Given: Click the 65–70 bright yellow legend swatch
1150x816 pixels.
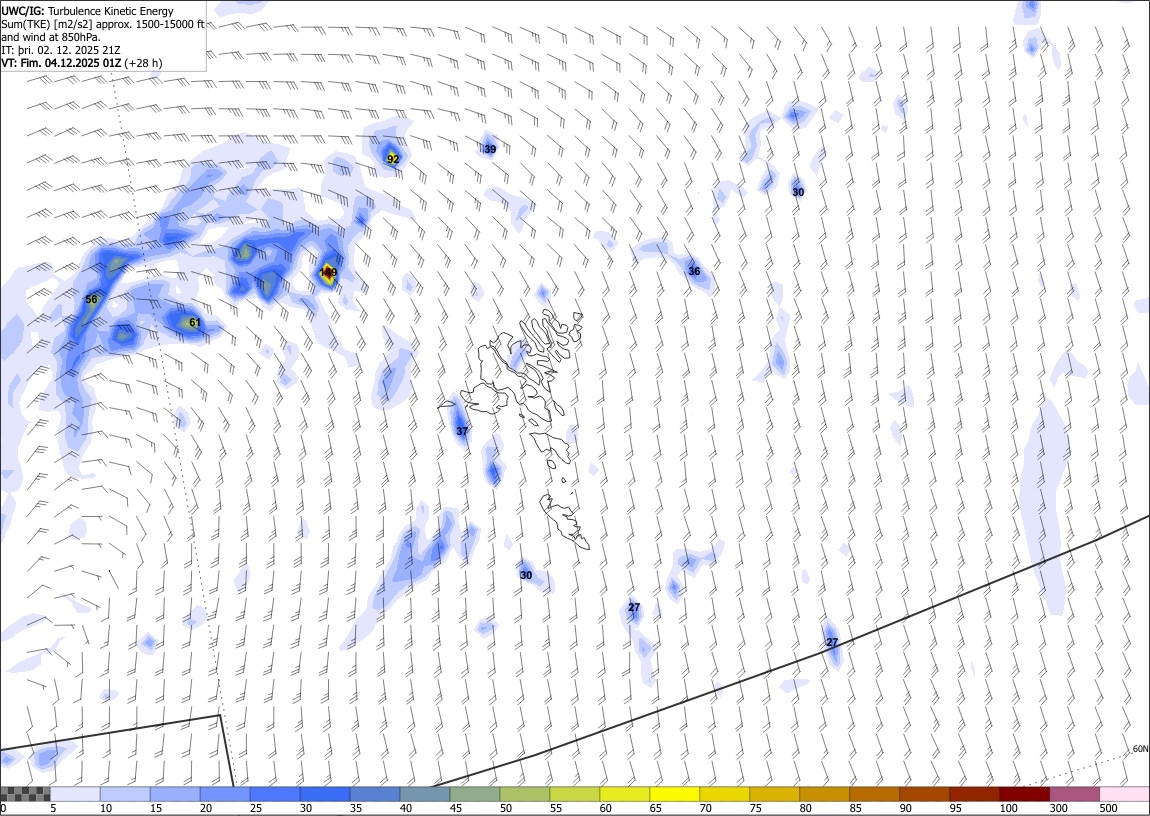Looking at the screenshot, I should [675, 794].
